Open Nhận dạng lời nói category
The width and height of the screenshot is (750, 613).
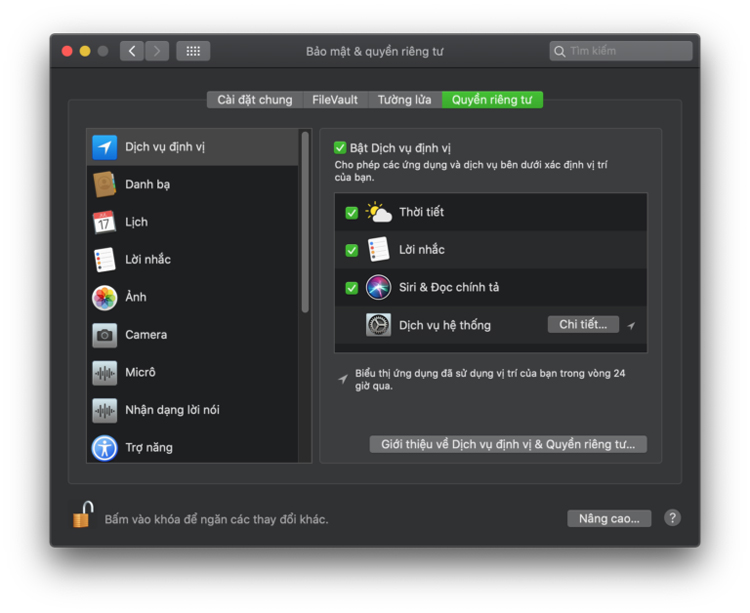point(172,409)
